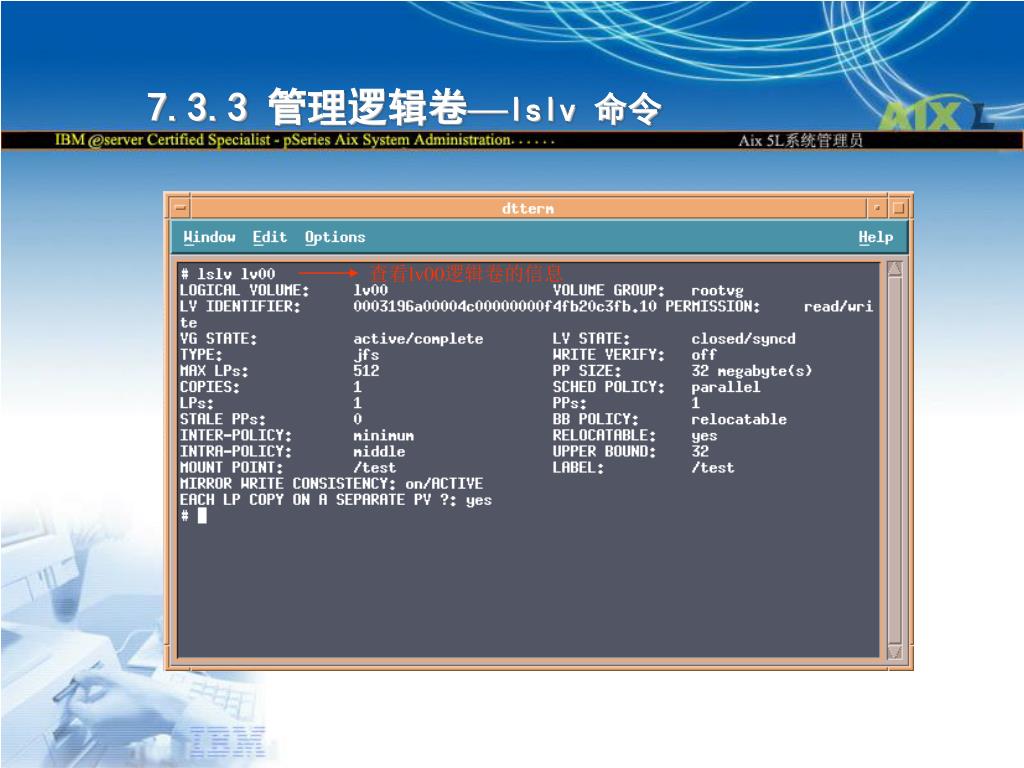Click the PP size value '32 megabyte(s)'
1024x768 pixels.
point(752,371)
